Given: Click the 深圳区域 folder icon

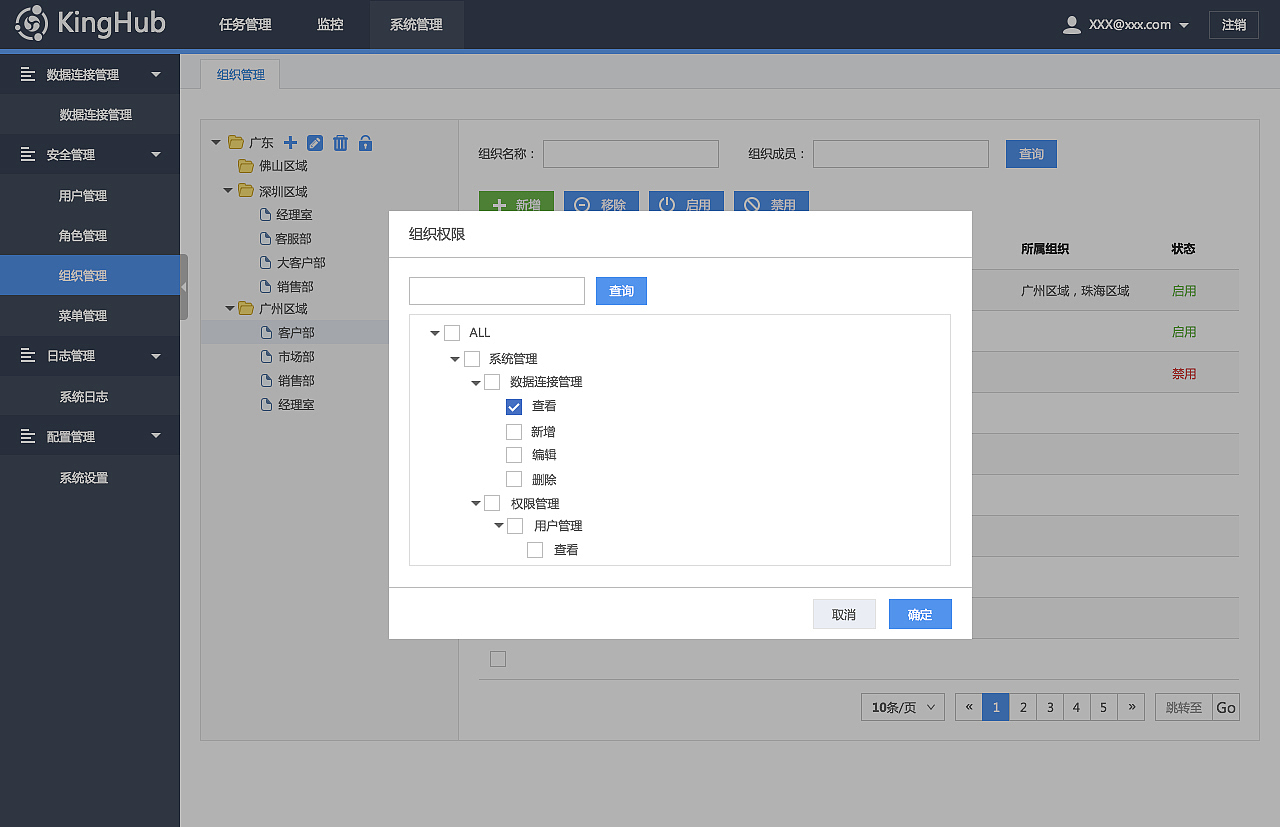Looking at the screenshot, I should click(246, 191).
